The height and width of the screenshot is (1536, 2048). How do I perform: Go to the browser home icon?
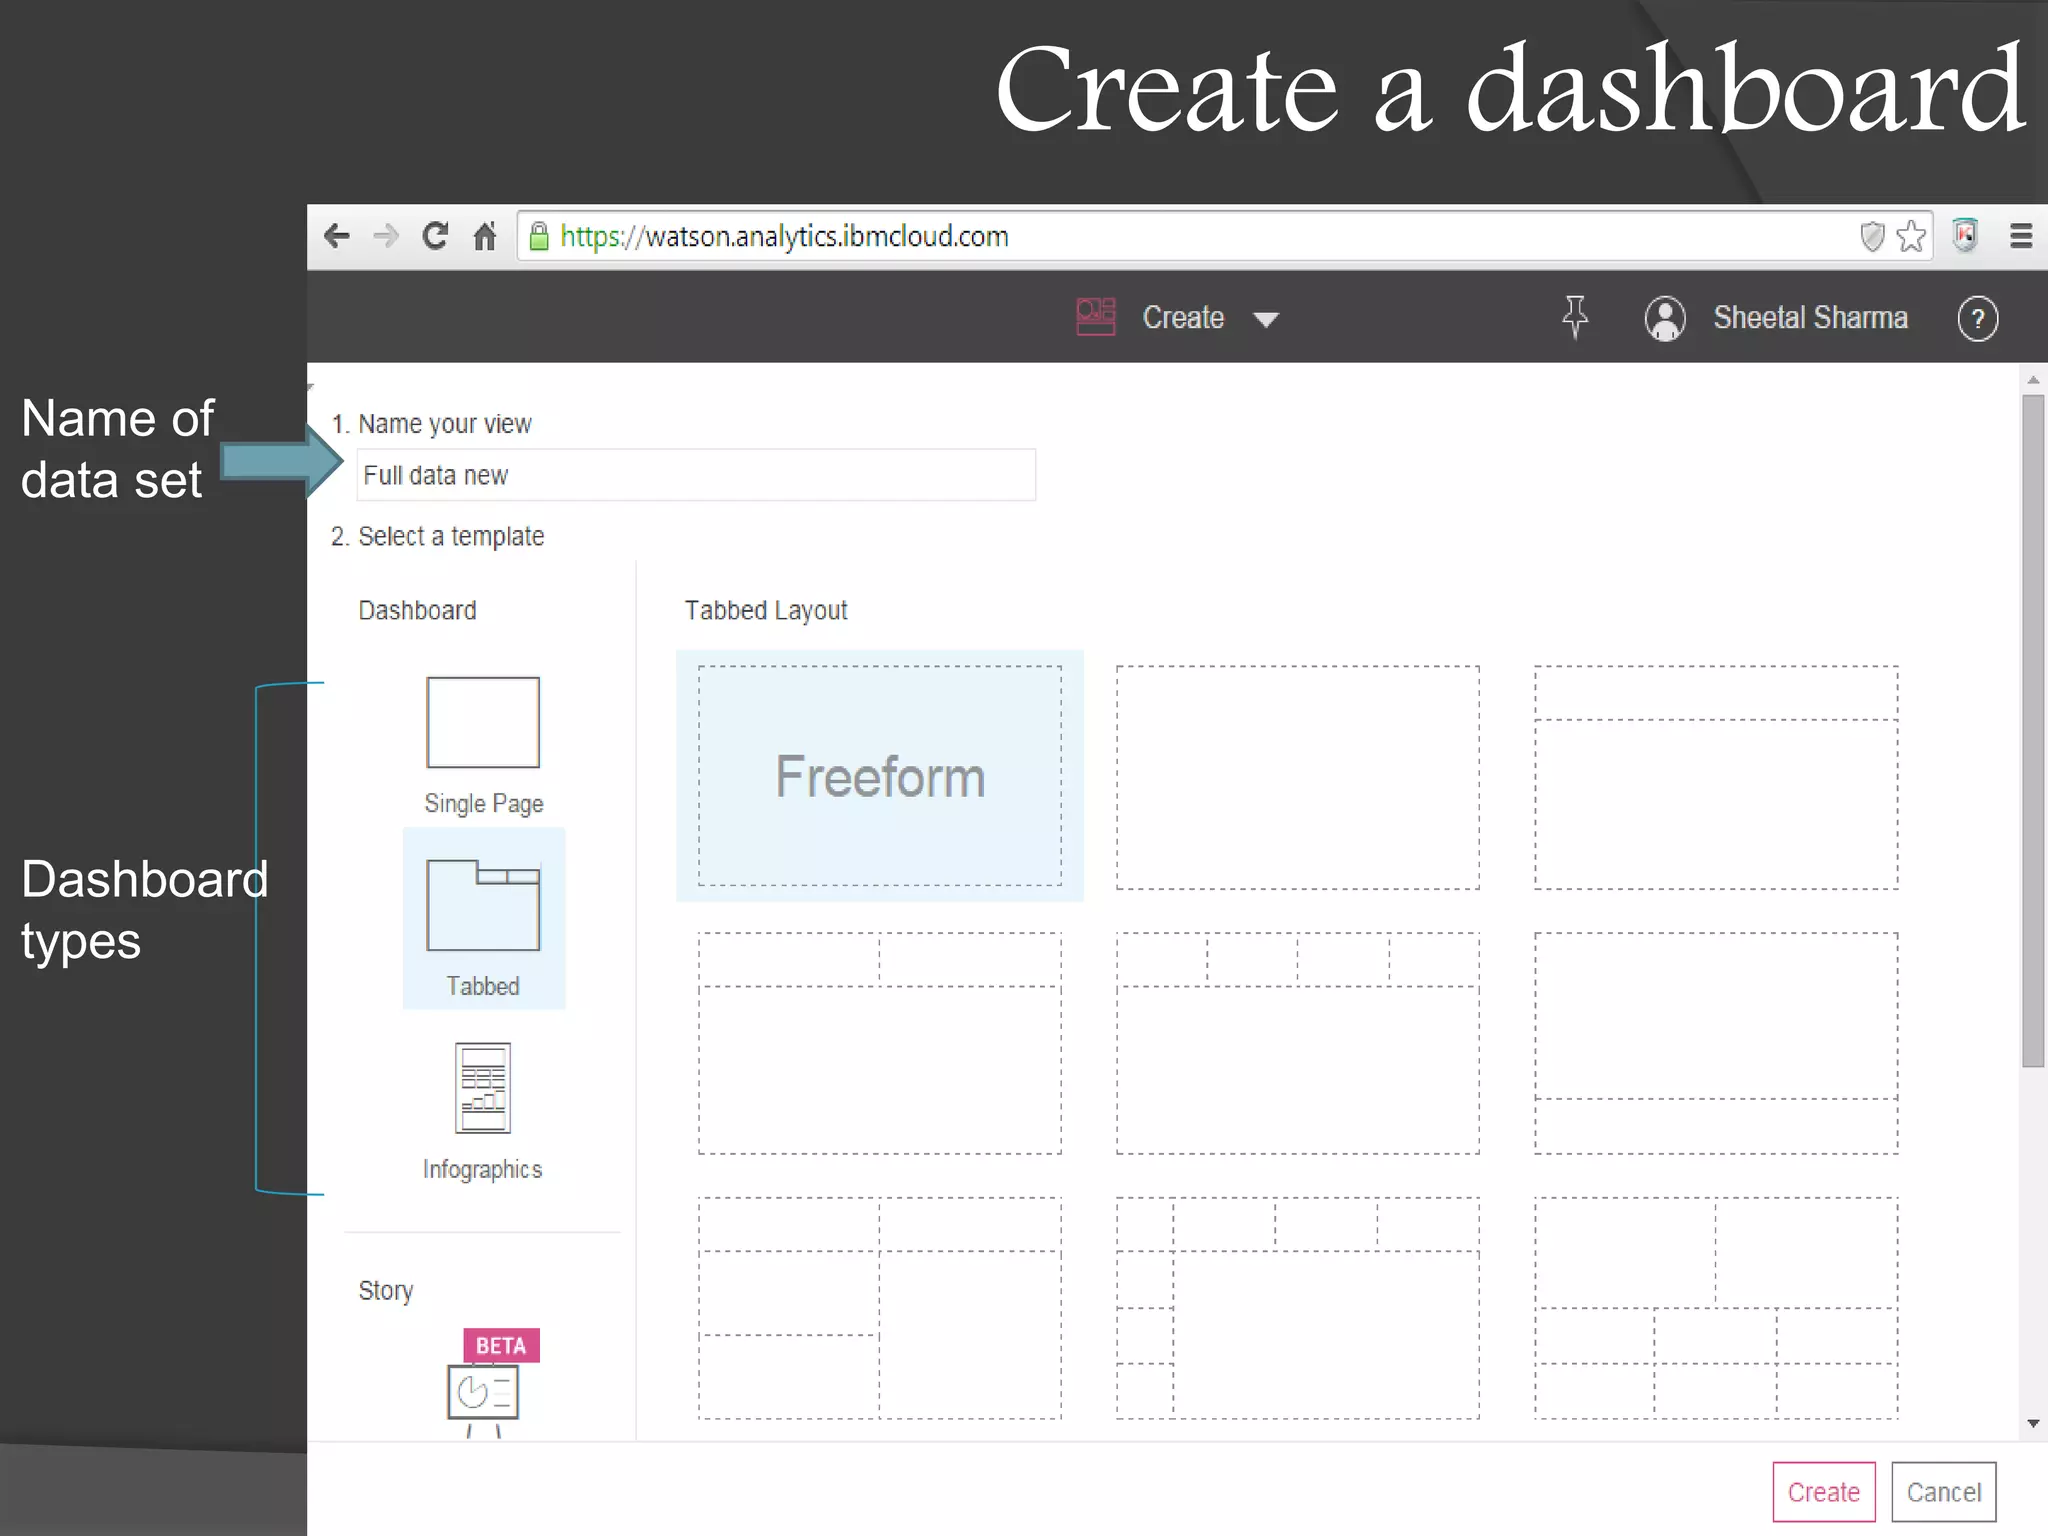[485, 236]
